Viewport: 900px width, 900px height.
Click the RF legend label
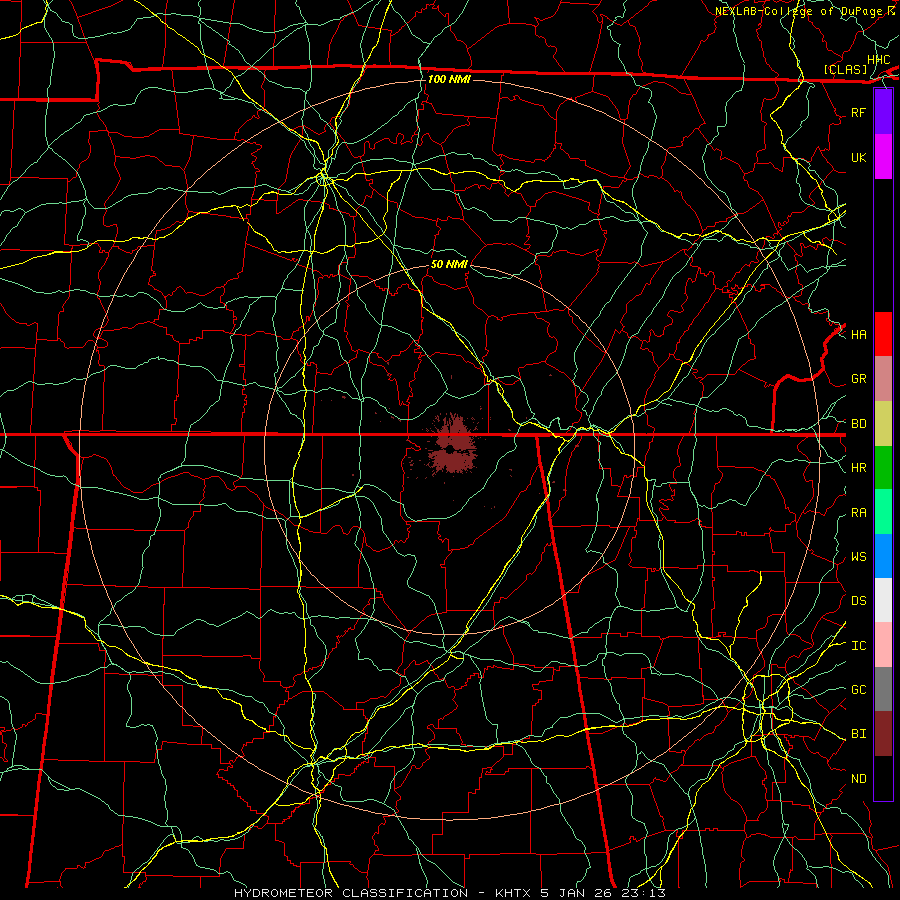(x=859, y=113)
